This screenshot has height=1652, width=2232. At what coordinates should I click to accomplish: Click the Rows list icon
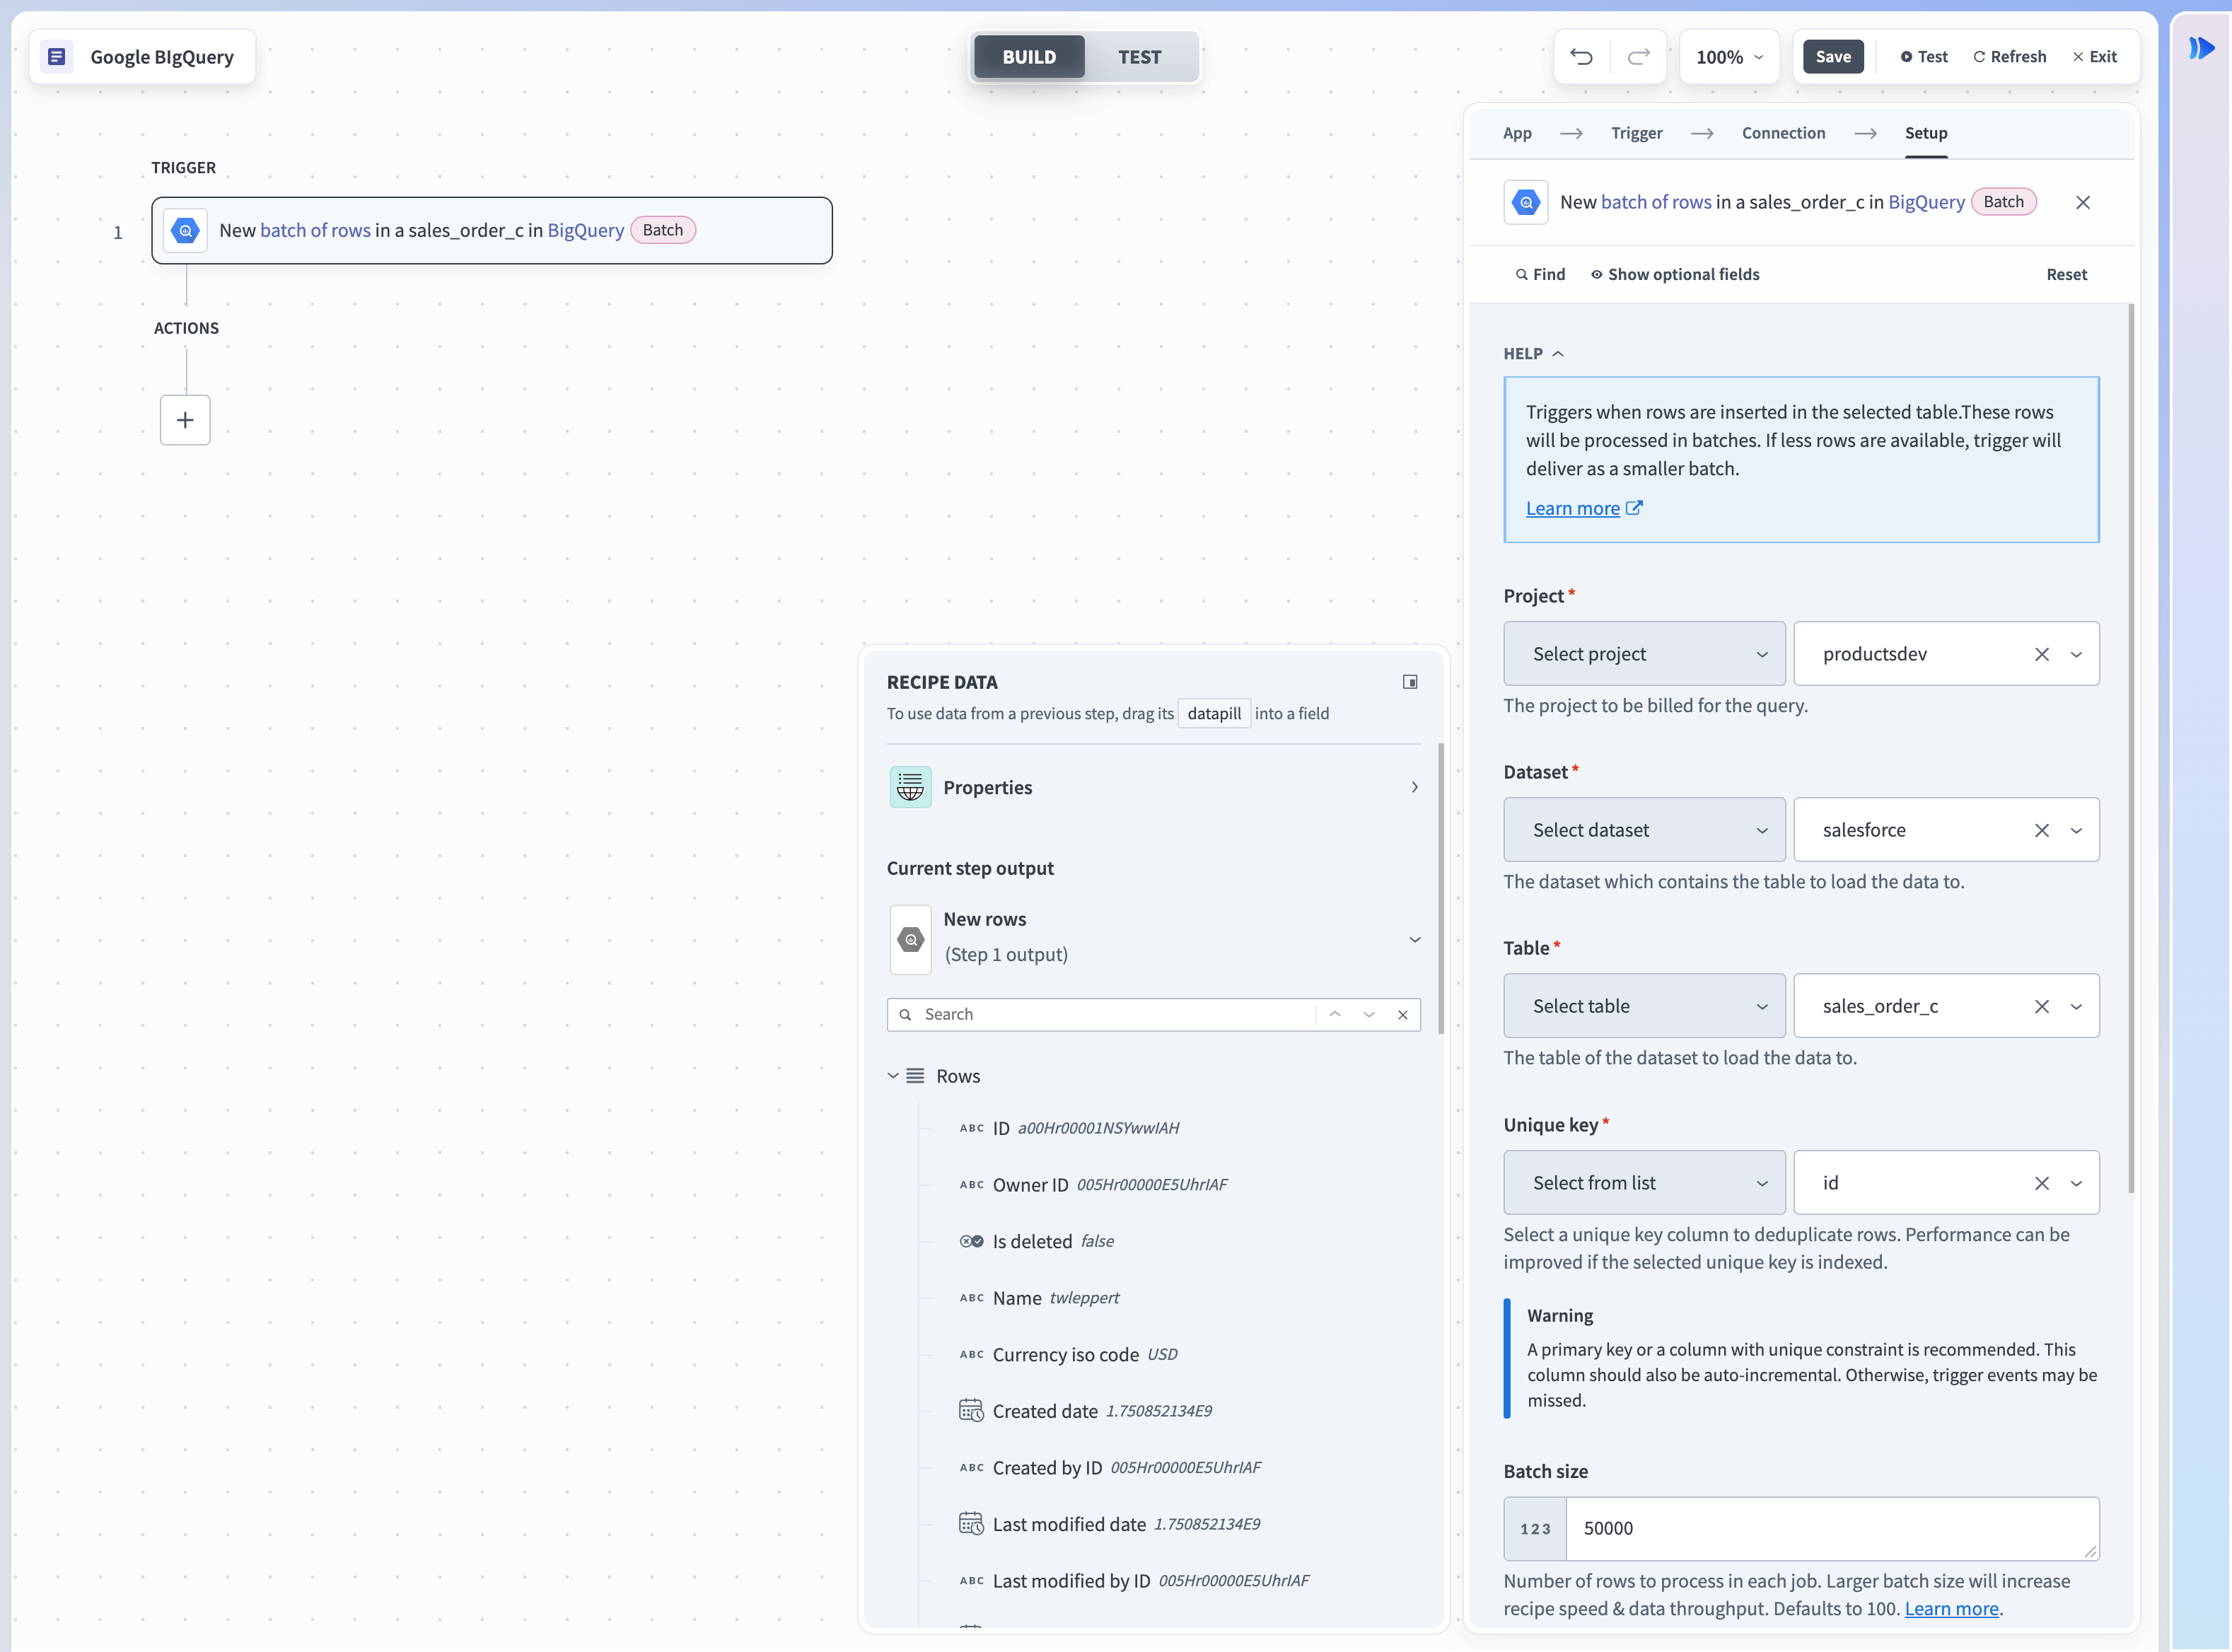click(x=915, y=1076)
